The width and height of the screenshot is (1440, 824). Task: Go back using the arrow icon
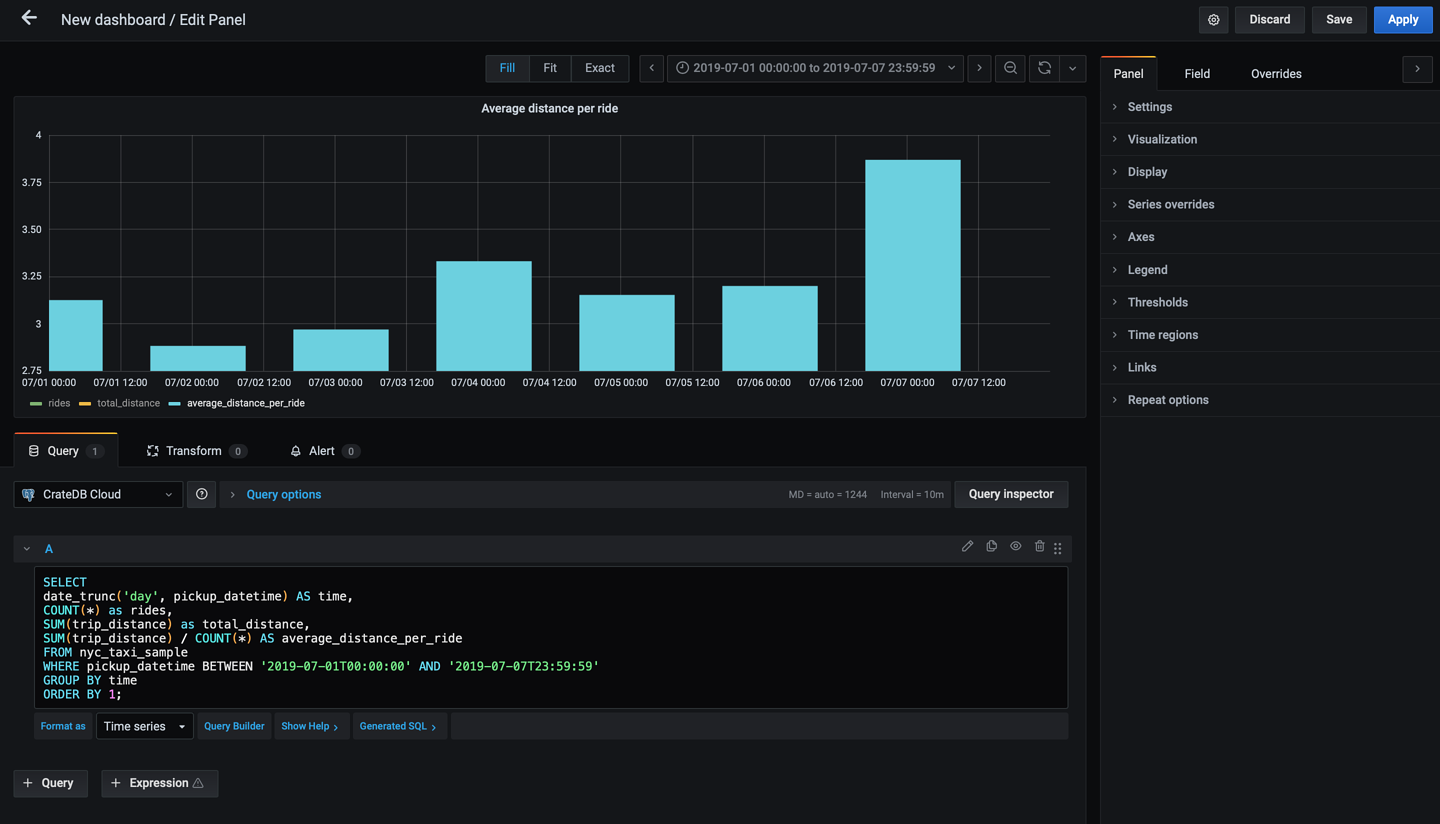pyautogui.click(x=29, y=18)
